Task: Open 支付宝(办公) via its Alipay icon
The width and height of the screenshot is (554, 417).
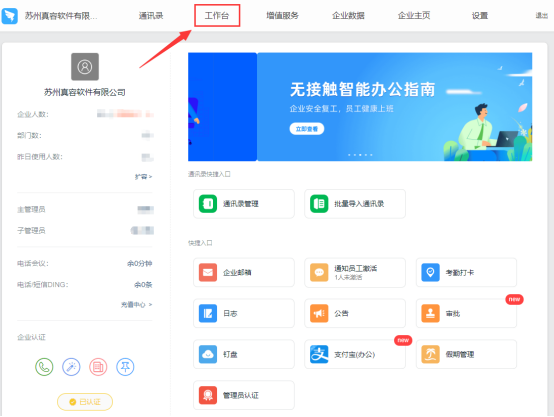Action: click(x=319, y=354)
